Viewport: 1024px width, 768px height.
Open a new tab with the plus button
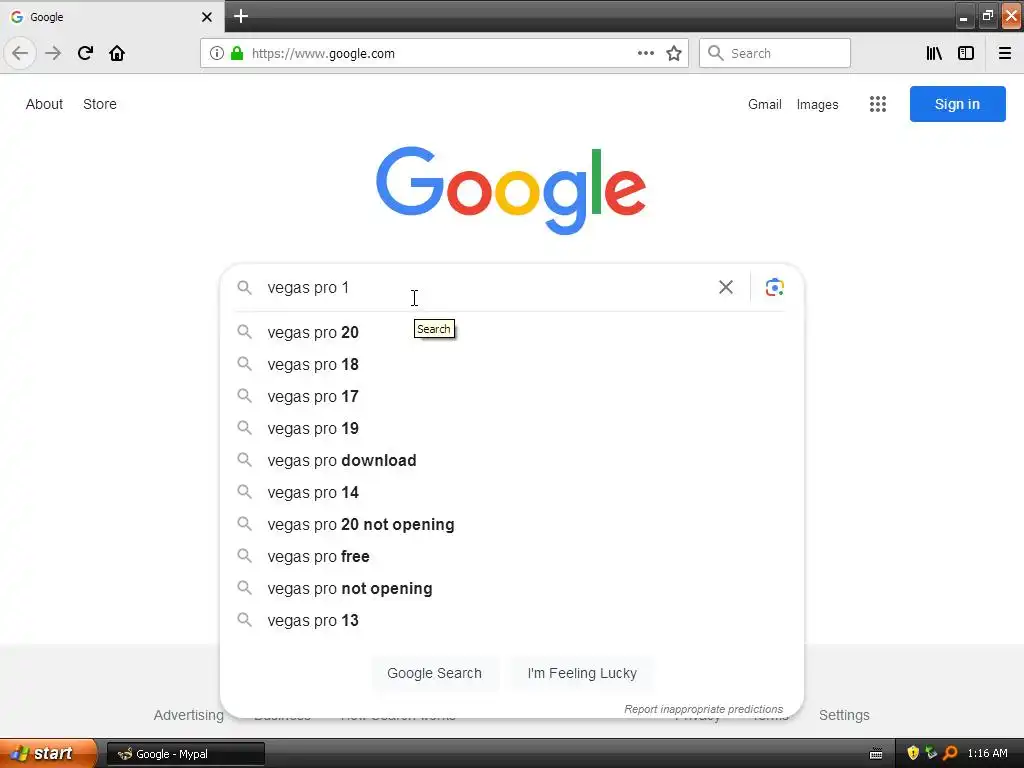241,16
